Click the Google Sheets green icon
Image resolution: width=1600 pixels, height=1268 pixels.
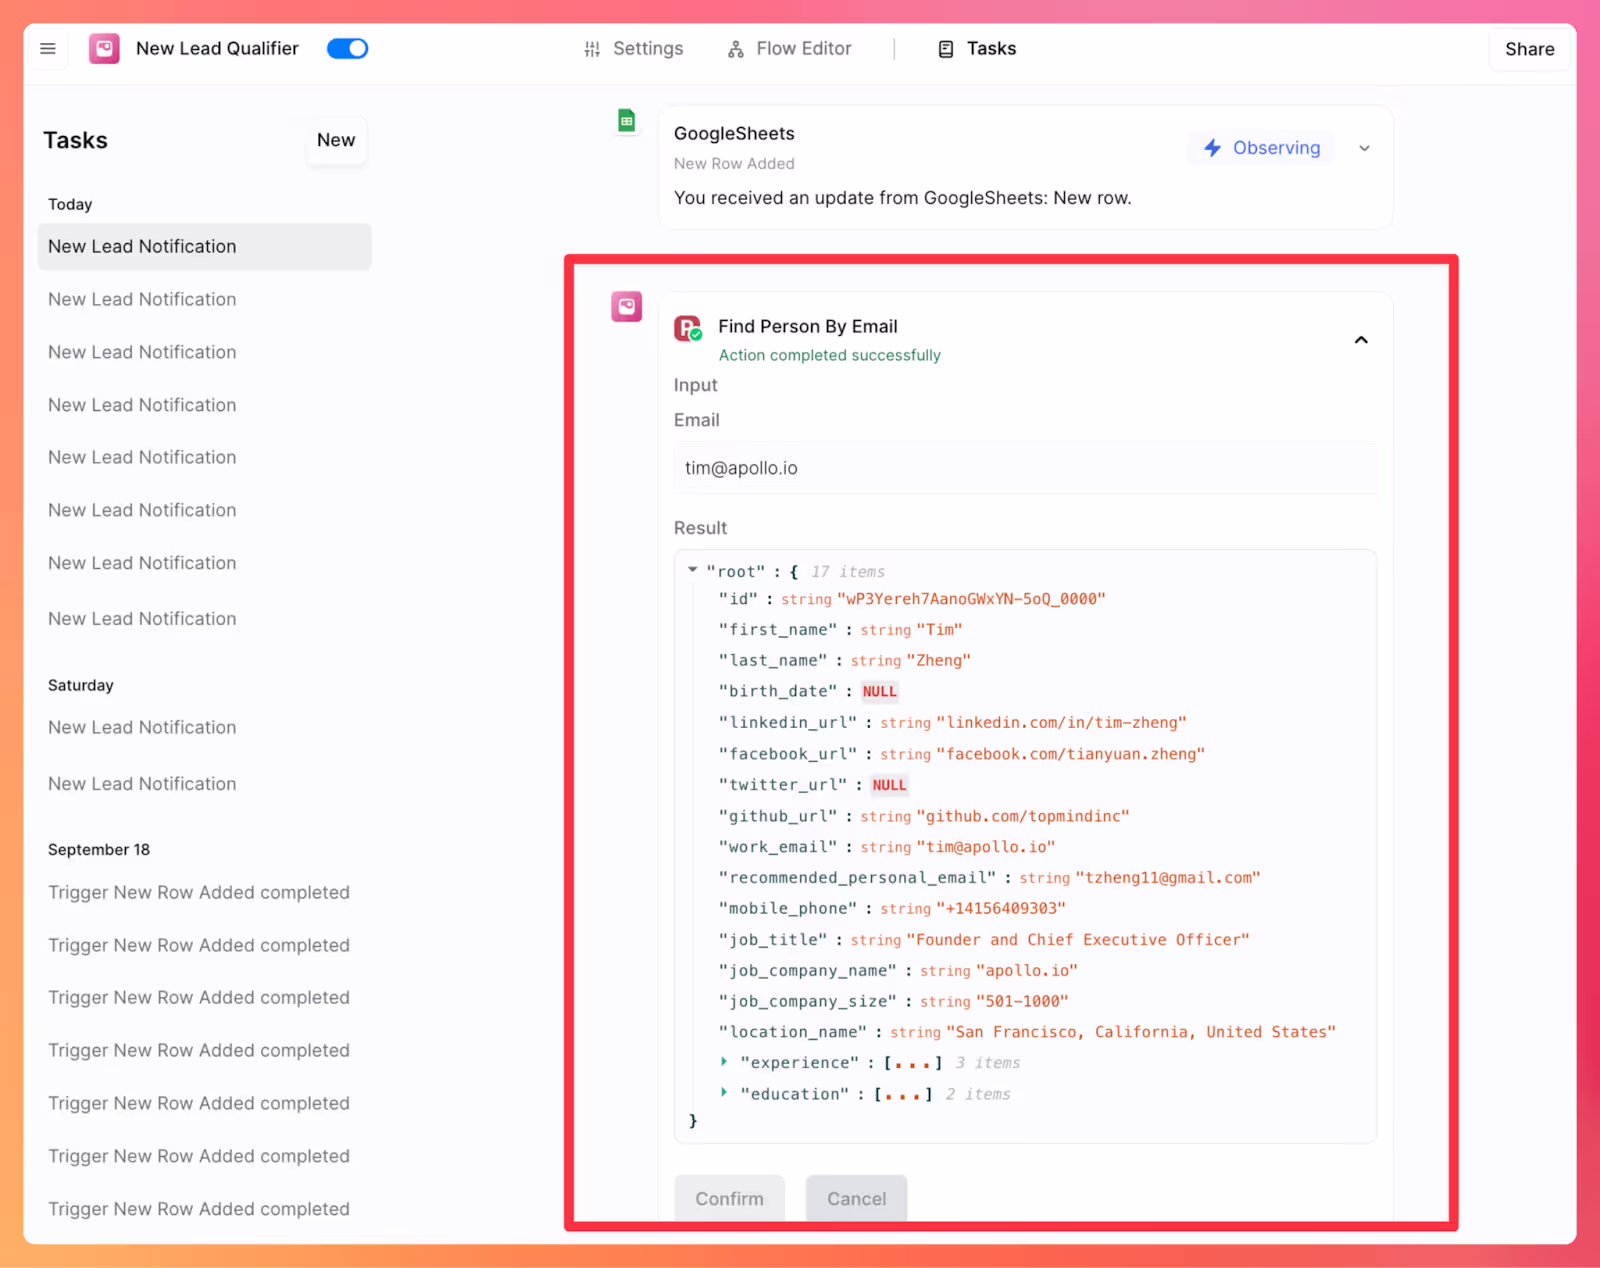pyautogui.click(x=626, y=121)
